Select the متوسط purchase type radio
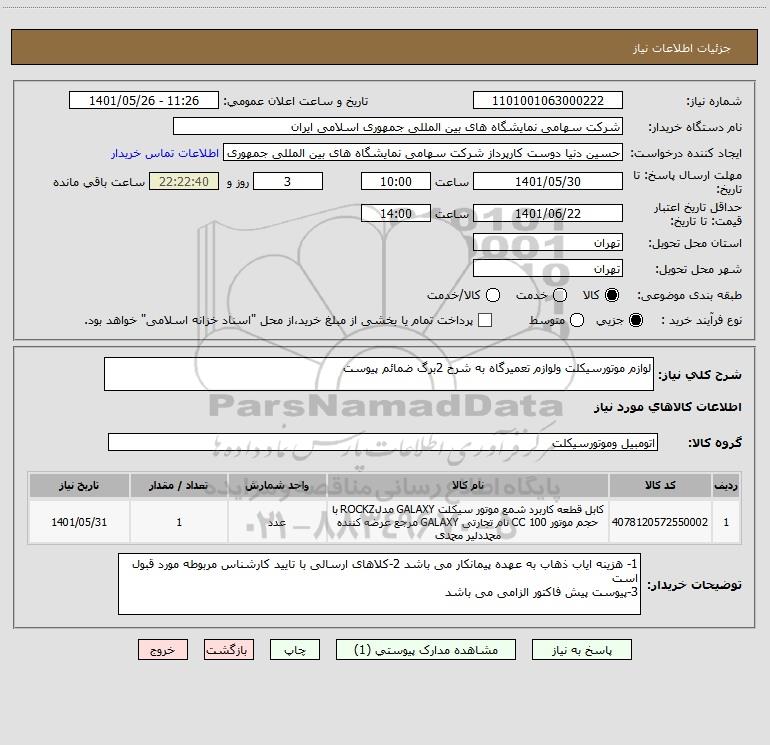This screenshot has height=745, width=770. [577, 320]
